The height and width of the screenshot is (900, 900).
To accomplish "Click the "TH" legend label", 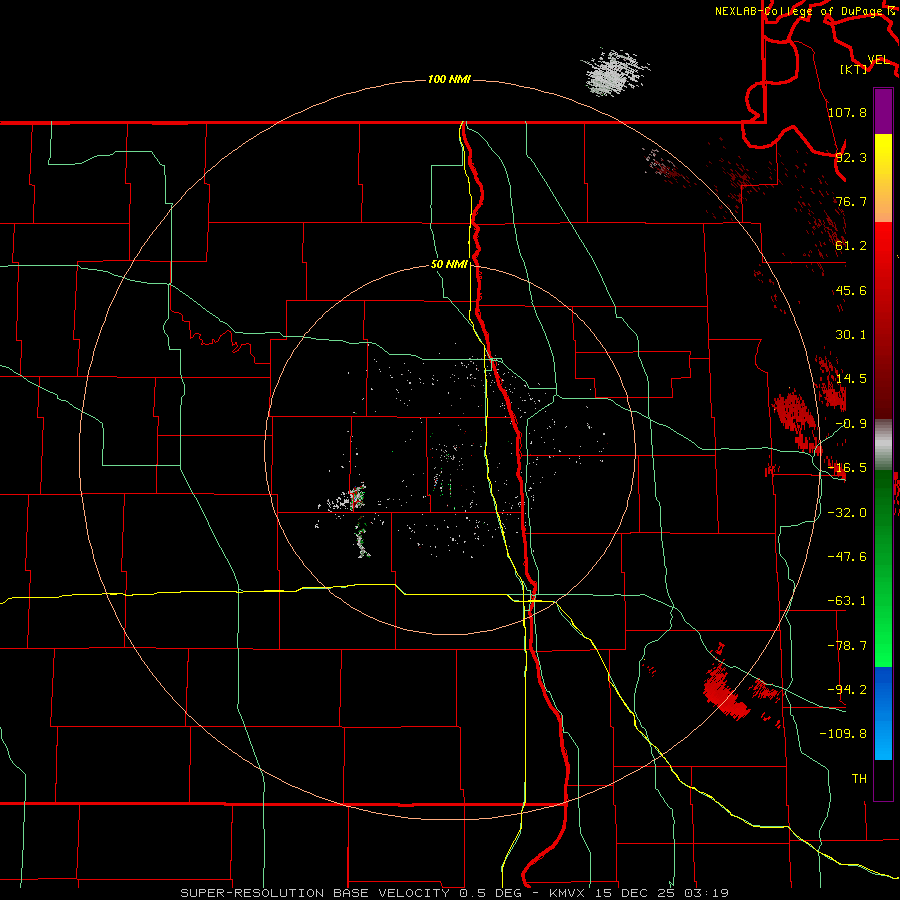I will click(x=859, y=779).
